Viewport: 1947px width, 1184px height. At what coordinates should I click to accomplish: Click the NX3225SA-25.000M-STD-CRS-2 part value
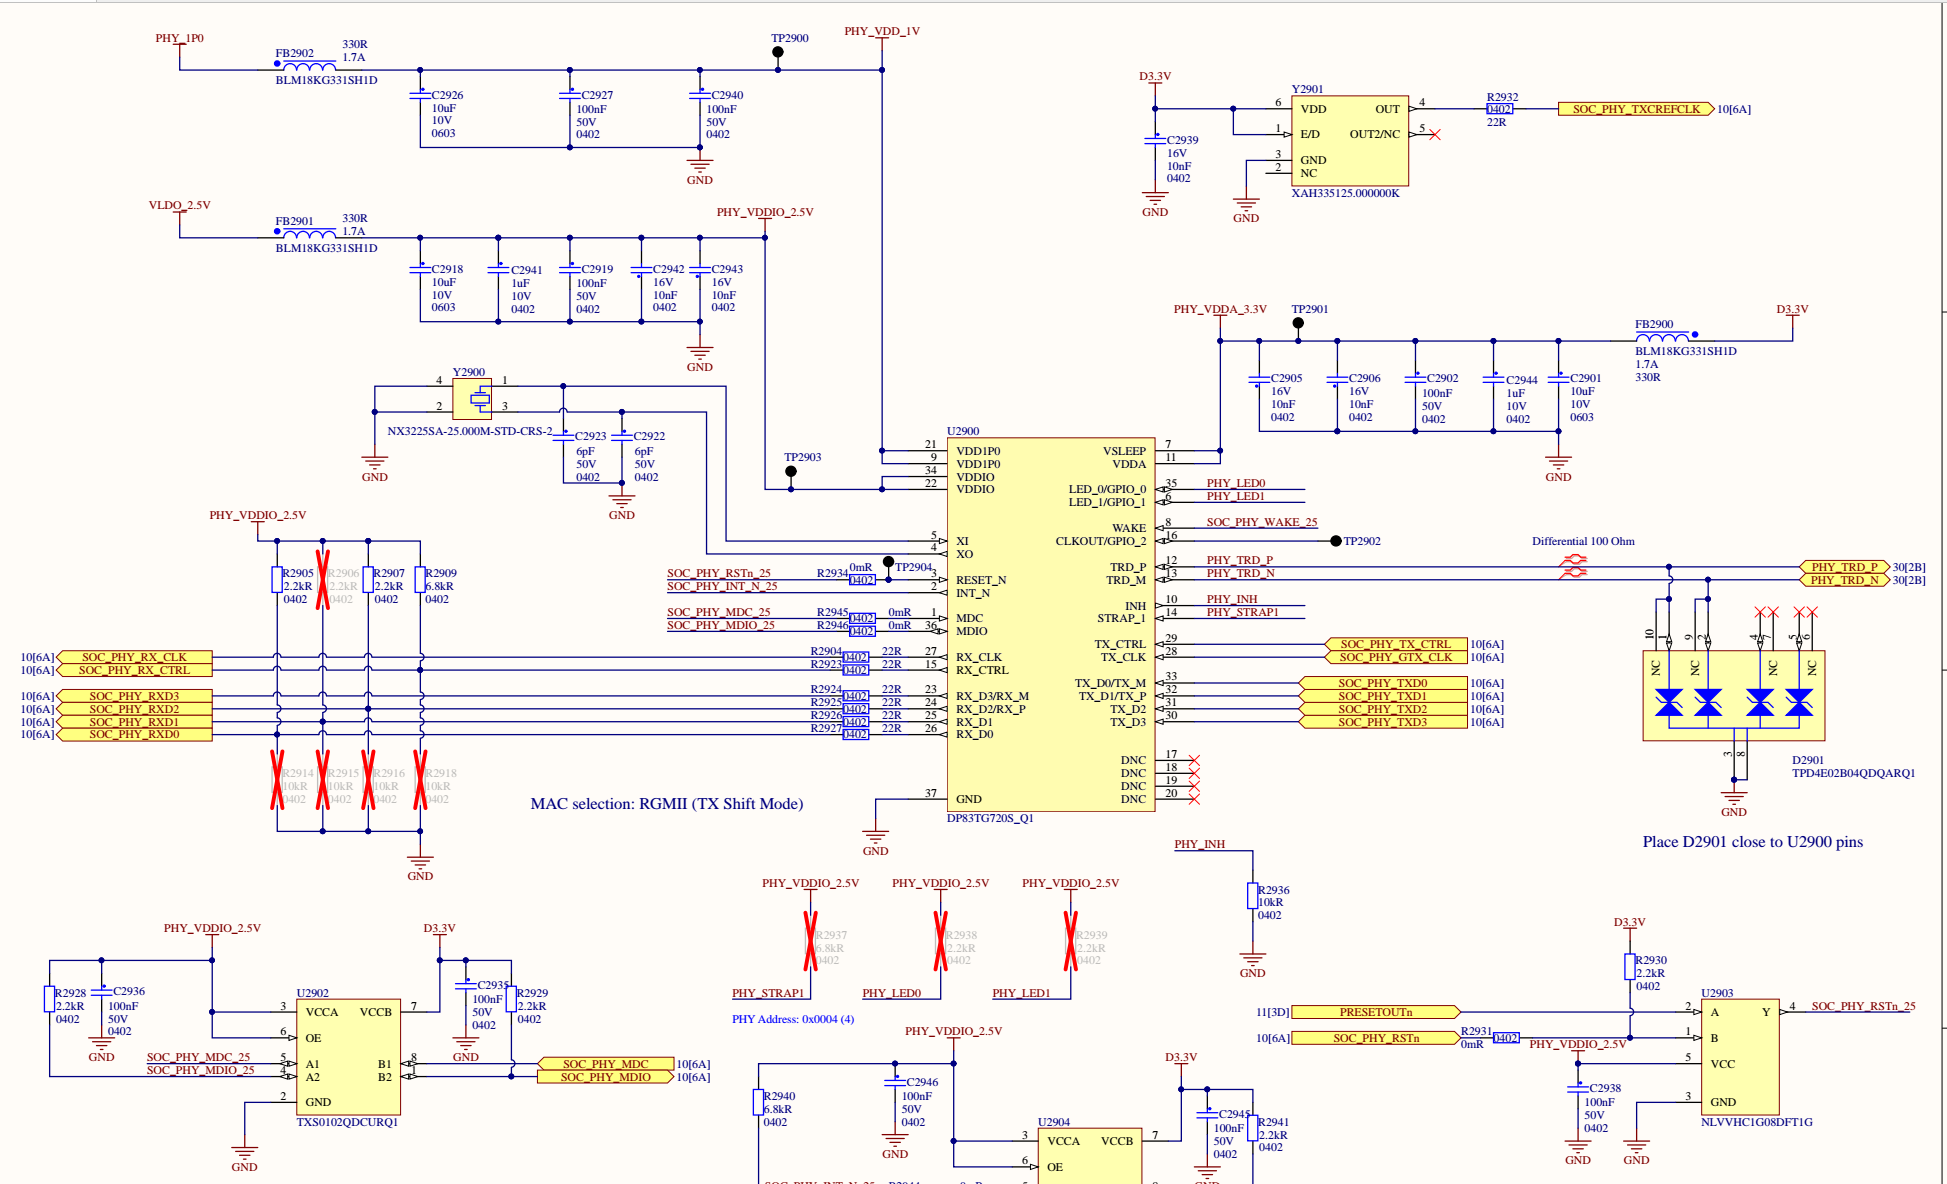pos(470,431)
